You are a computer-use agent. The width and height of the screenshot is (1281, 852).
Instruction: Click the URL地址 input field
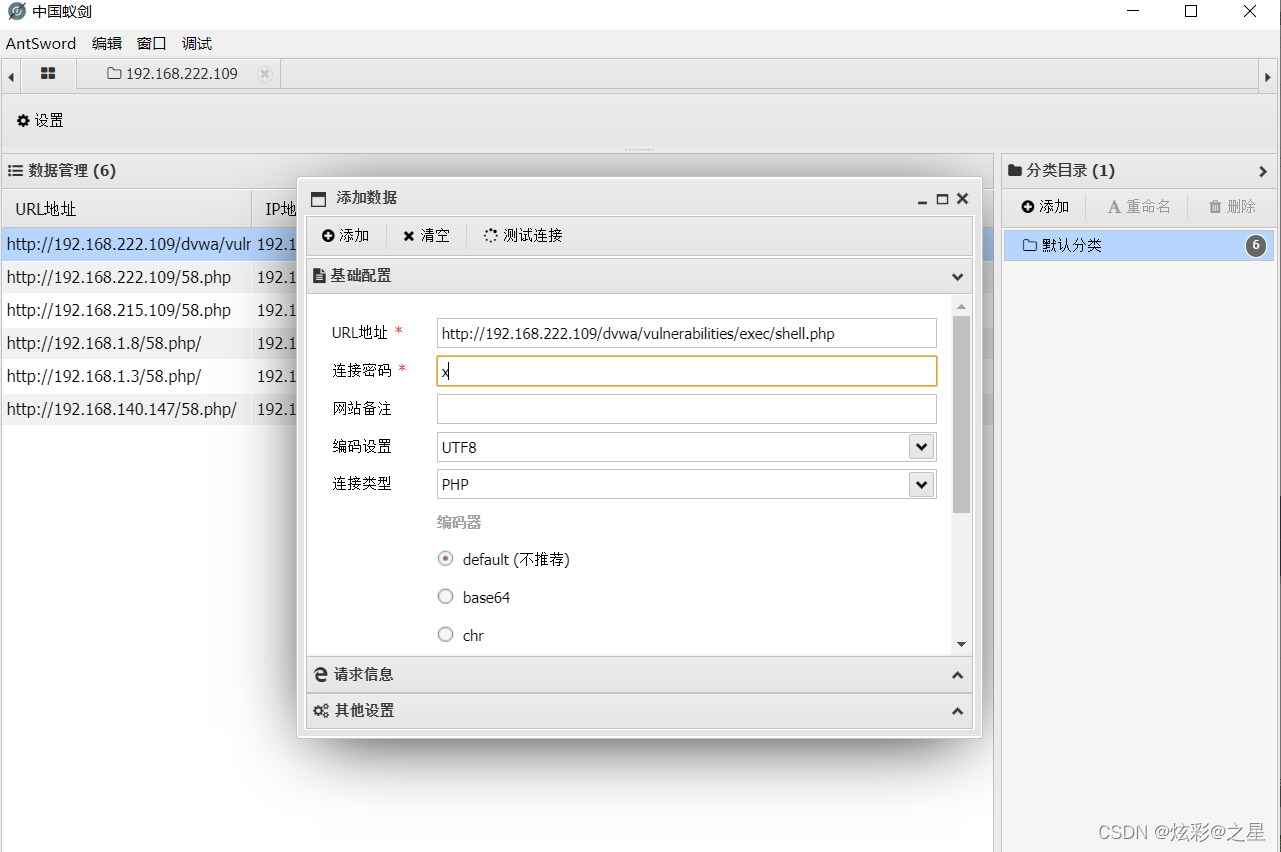687,334
